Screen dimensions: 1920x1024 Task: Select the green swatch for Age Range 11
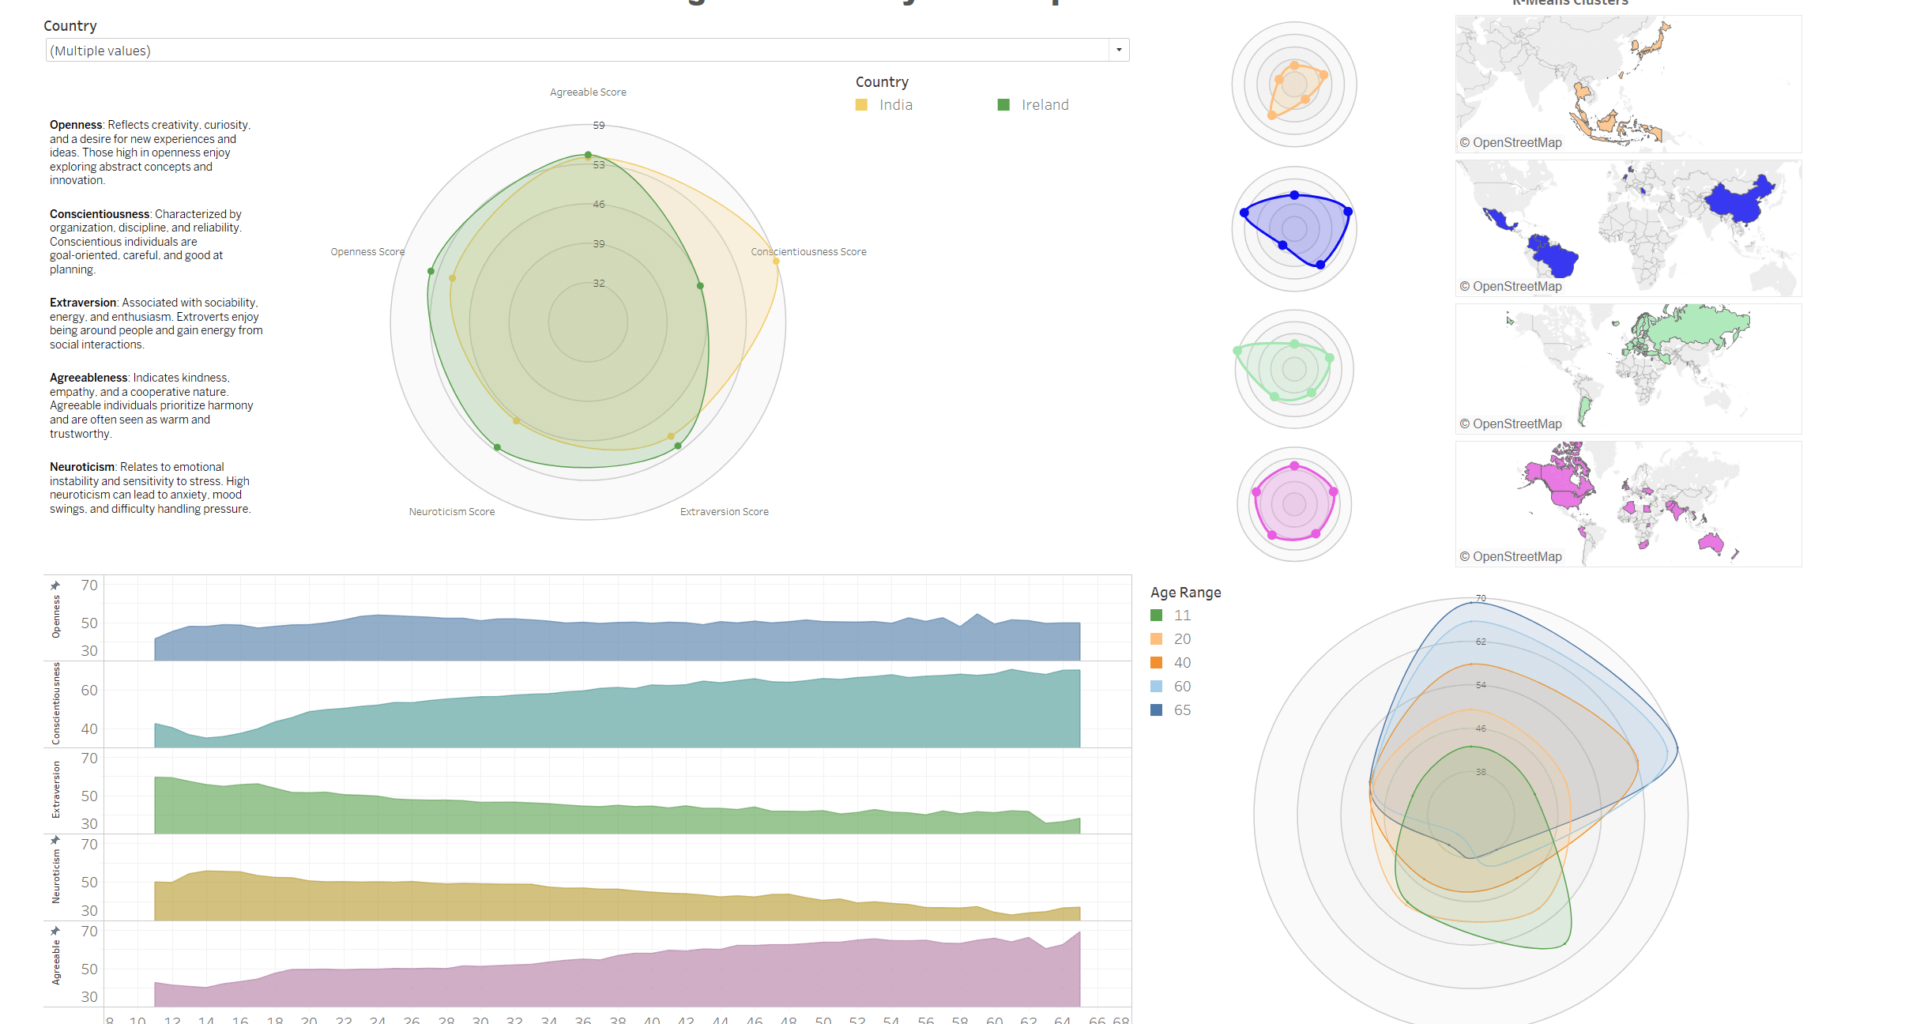tap(1157, 615)
